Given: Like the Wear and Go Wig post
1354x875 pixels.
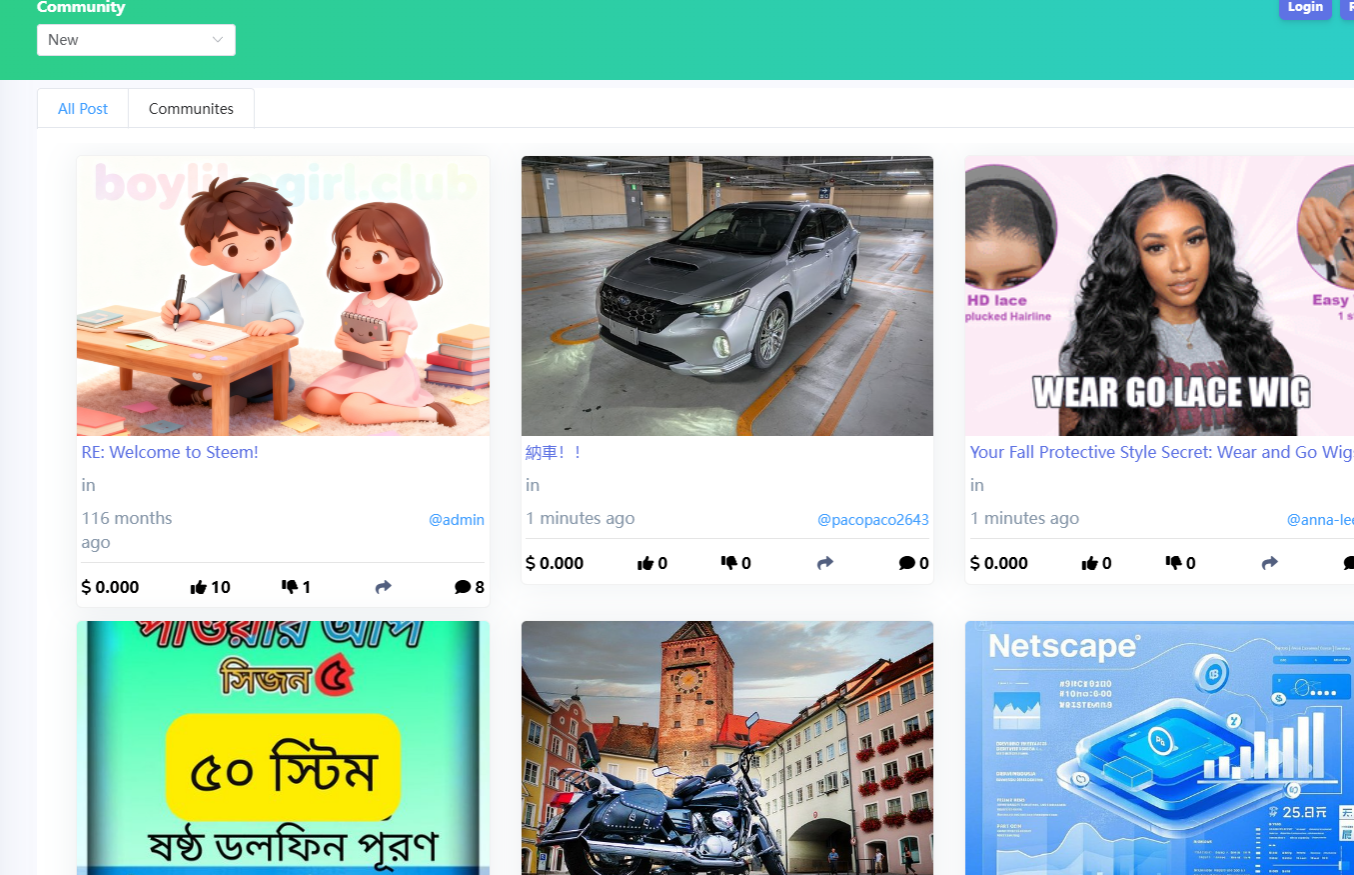Looking at the screenshot, I should (1089, 563).
